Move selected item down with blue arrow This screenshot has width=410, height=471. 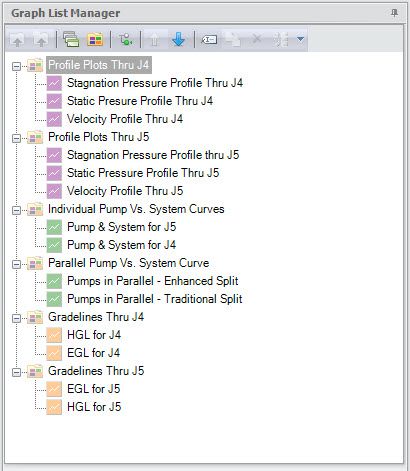tap(178, 40)
